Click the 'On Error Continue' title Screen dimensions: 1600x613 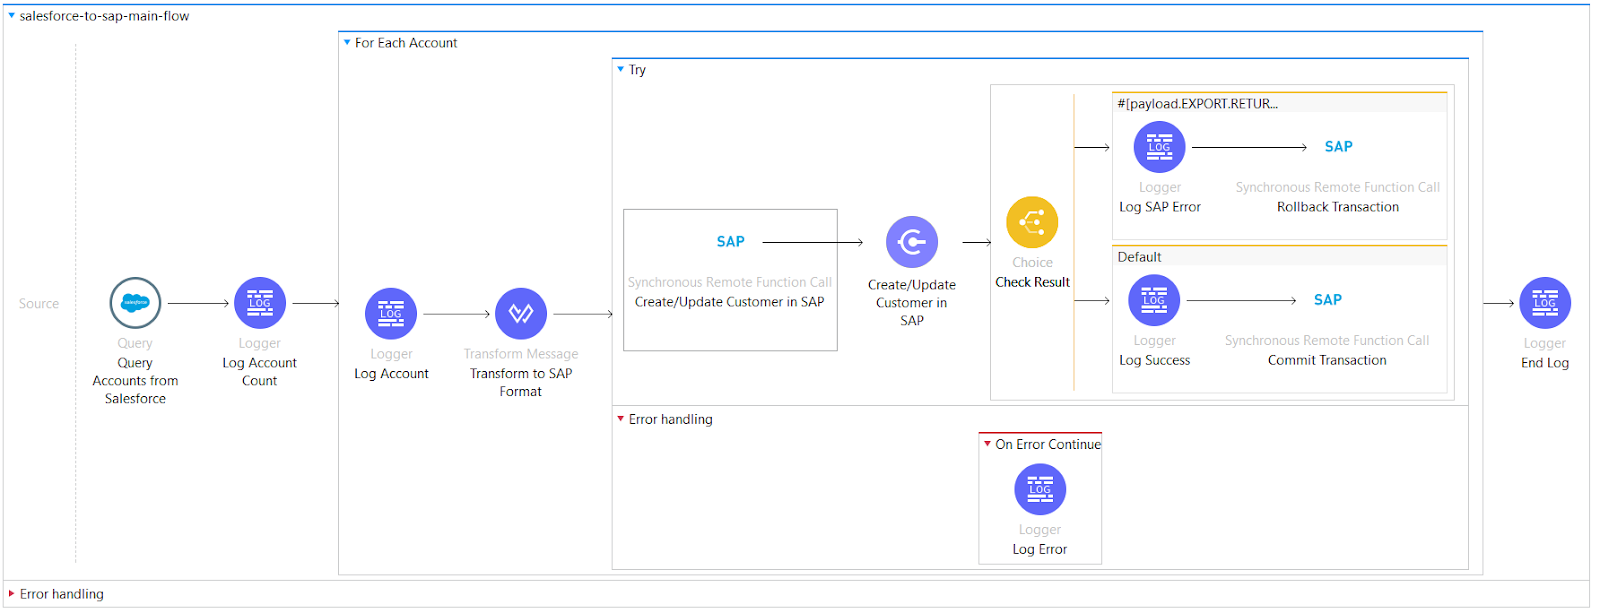[1048, 444]
